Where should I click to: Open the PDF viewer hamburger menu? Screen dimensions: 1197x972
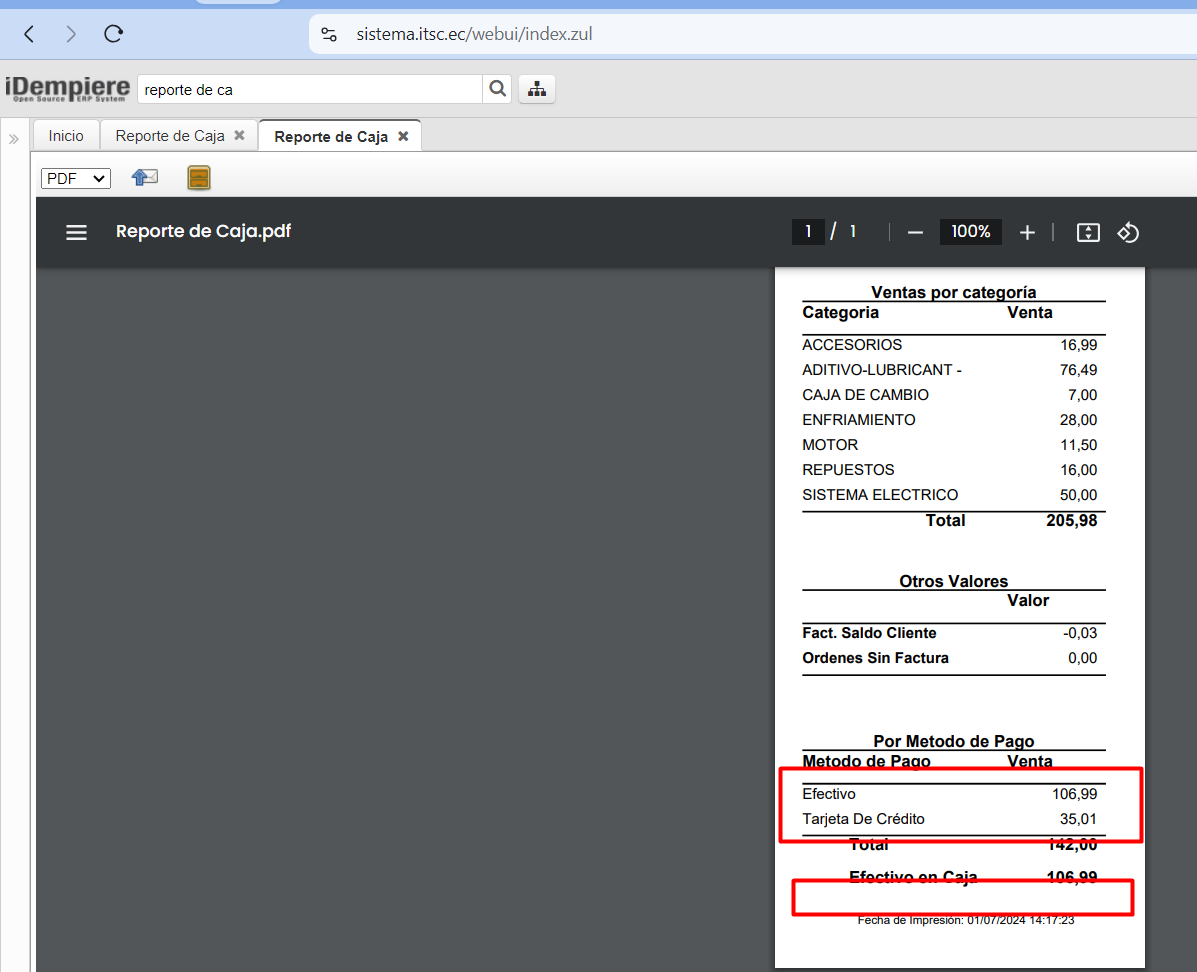(x=77, y=232)
